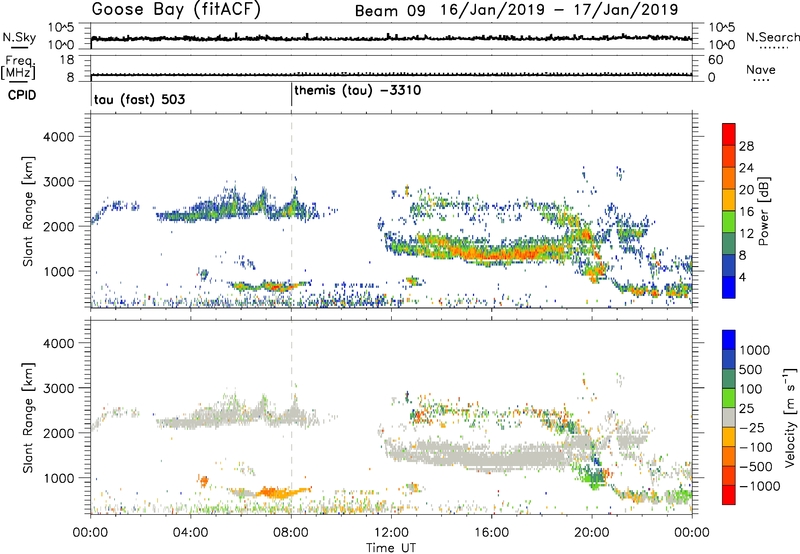Click 'Slant Range [km]' label of velocity panel
The width and height of the screenshot is (800, 554).
[x=28, y=417]
